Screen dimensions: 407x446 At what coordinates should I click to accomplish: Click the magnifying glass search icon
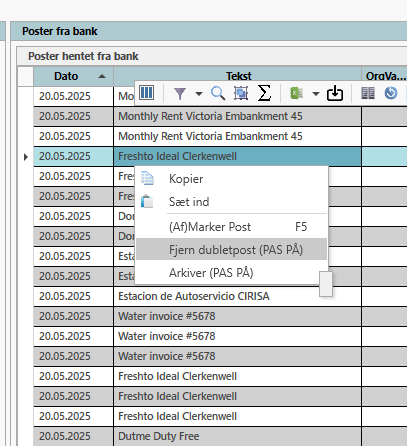218,93
